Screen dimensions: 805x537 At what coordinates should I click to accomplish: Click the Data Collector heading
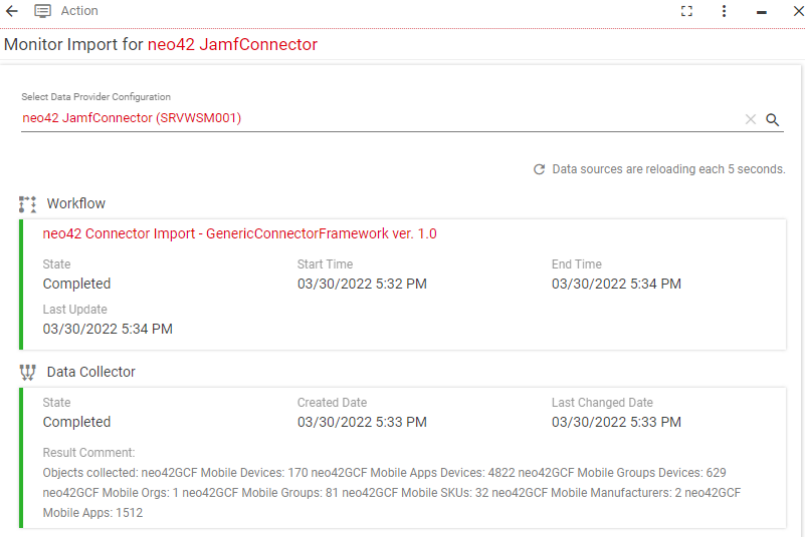click(91, 372)
